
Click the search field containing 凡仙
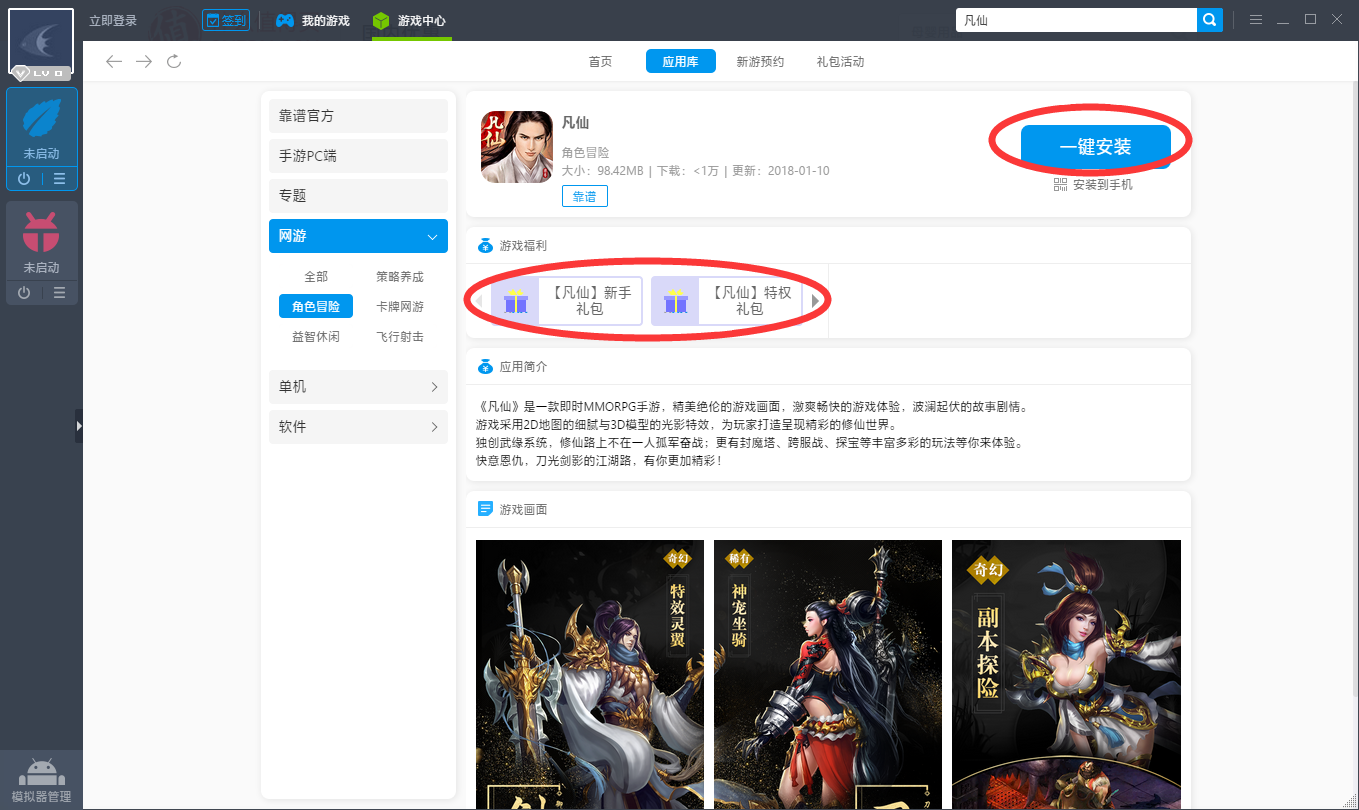point(1076,20)
